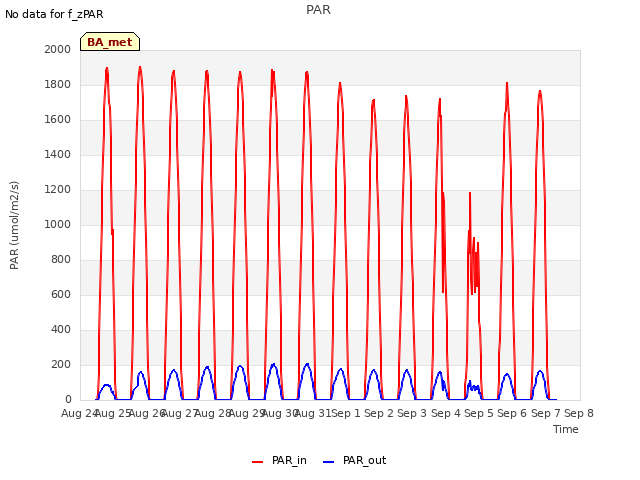Click the 0 y-axis tick label
The height and width of the screenshot is (480, 640).
click(x=68, y=400)
